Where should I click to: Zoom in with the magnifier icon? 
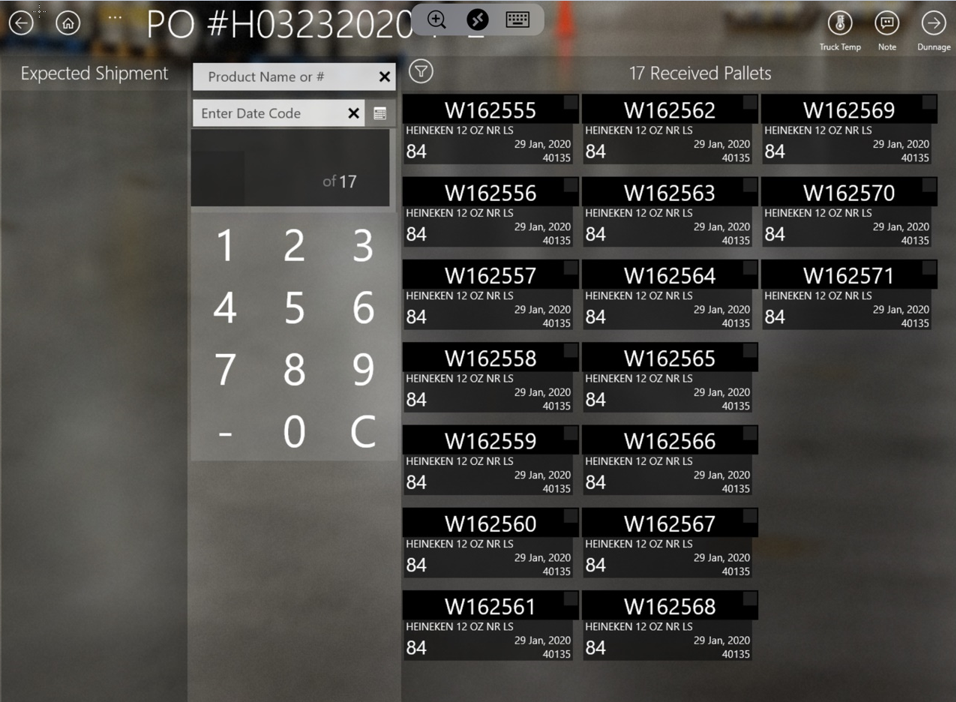[437, 20]
